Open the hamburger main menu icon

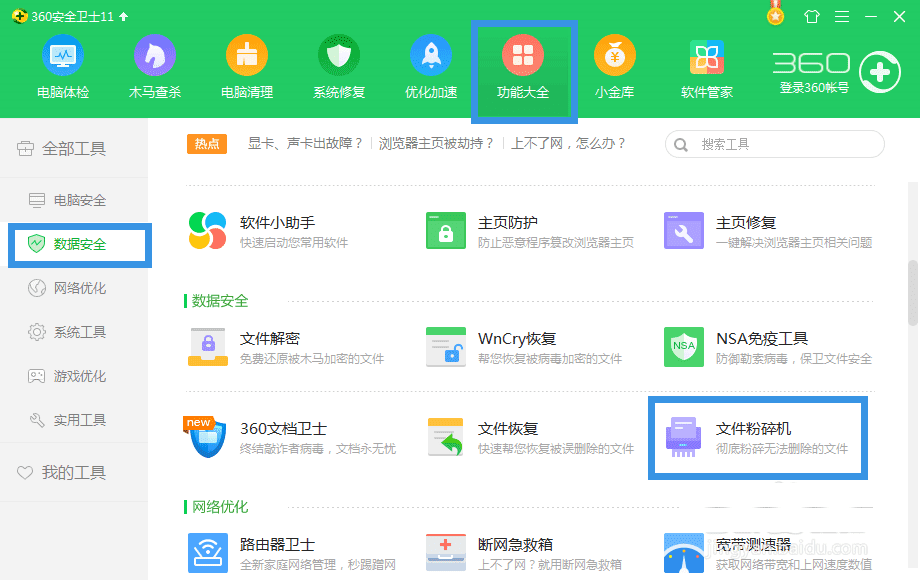tap(842, 16)
